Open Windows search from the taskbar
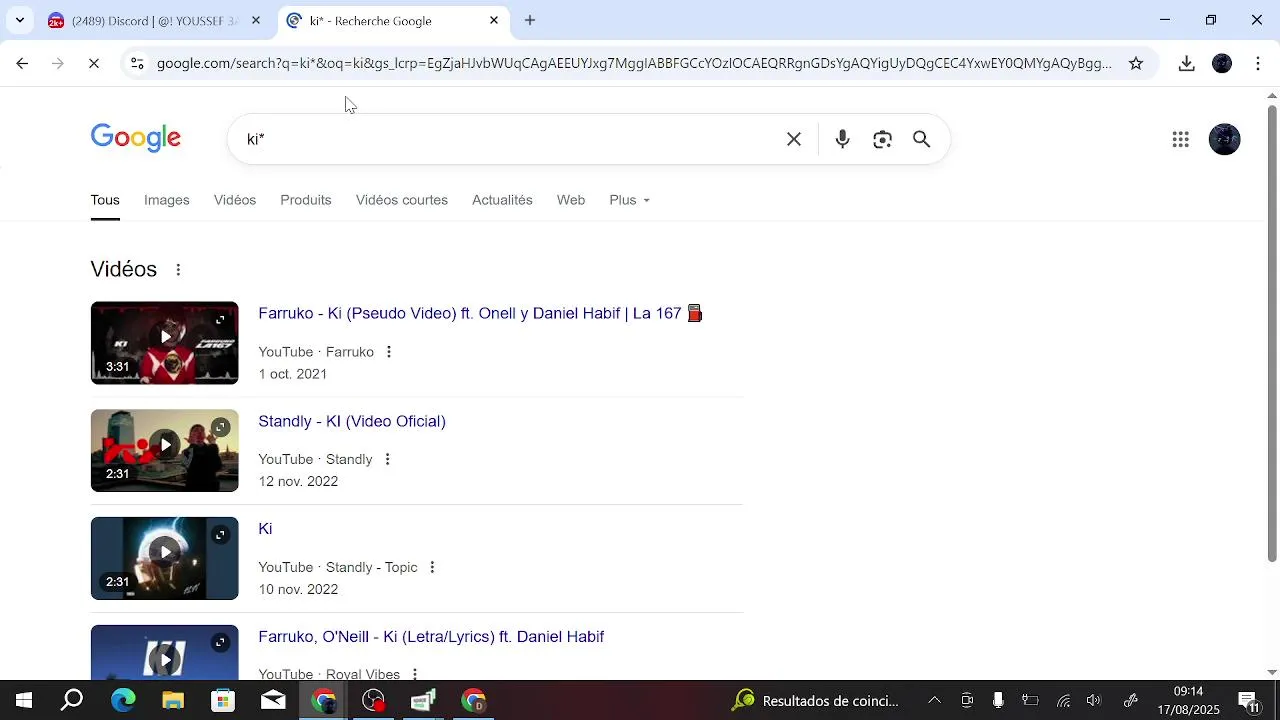This screenshot has width=1280, height=720. [72, 700]
